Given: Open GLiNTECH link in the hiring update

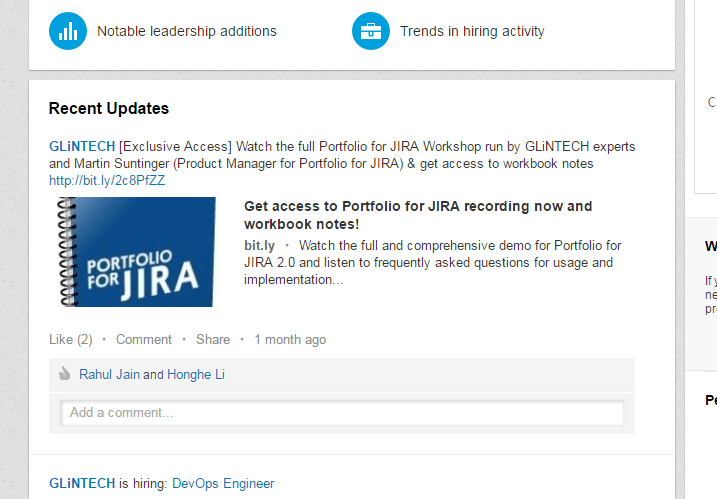Looking at the screenshot, I should [82, 483].
